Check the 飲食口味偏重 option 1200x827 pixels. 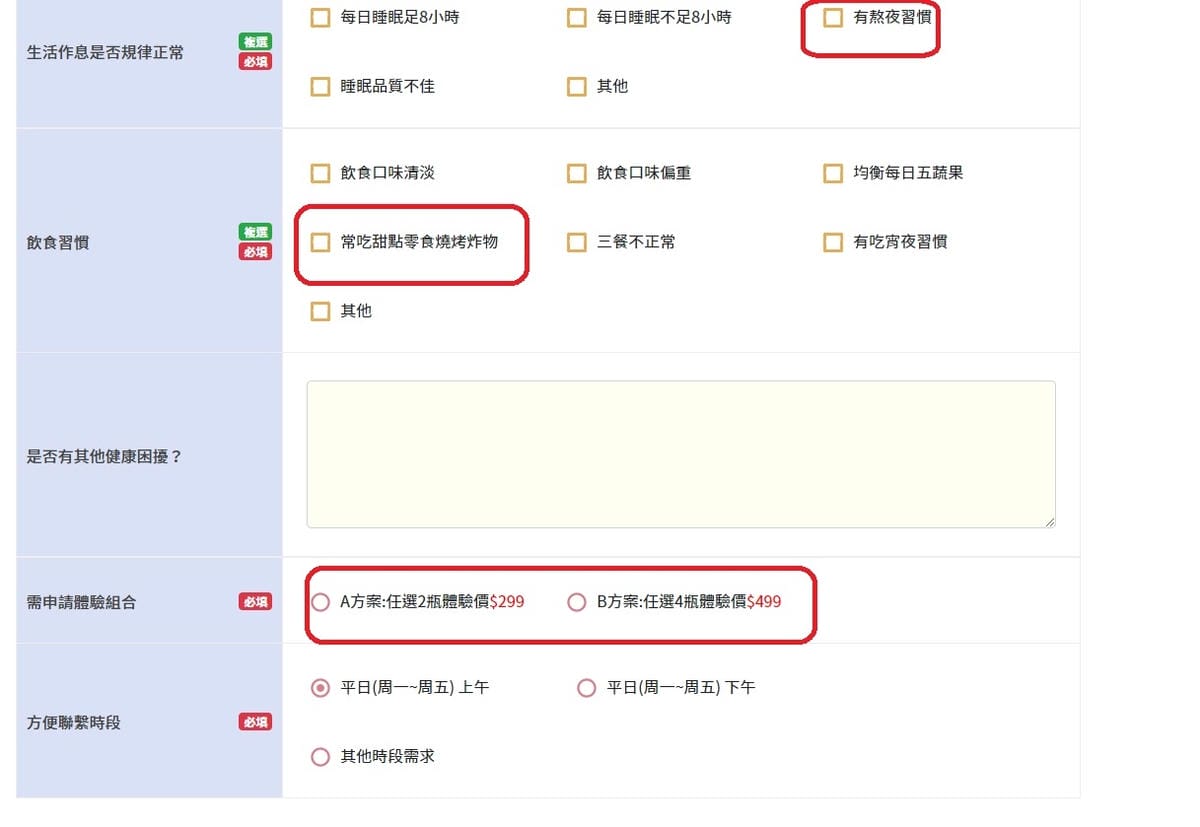[x=577, y=172]
